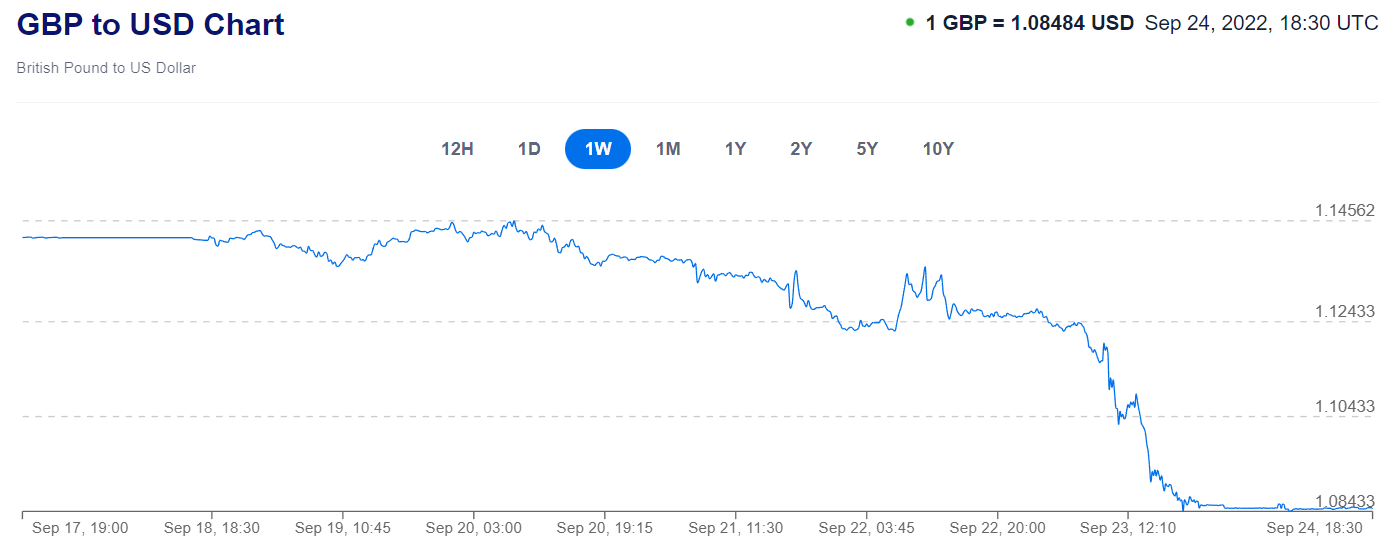Click the Sep 20, 03:00 time marker
Image resolution: width=1391 pixels, height=542 pixels.
tap(473, 527)
